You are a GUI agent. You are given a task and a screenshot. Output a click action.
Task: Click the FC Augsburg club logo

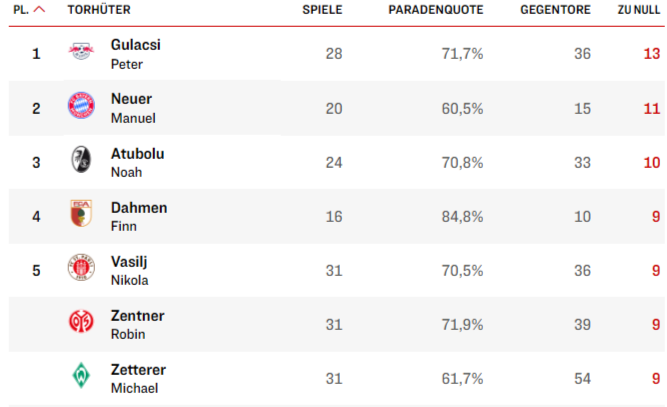(x=81, y=213)
